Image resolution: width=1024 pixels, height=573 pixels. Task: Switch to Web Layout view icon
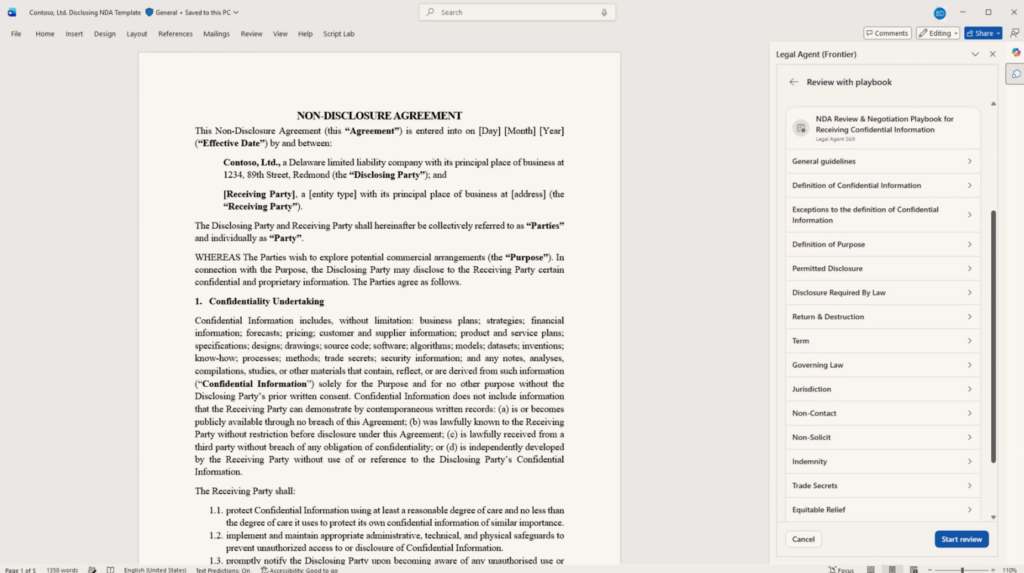pos(914,570)
